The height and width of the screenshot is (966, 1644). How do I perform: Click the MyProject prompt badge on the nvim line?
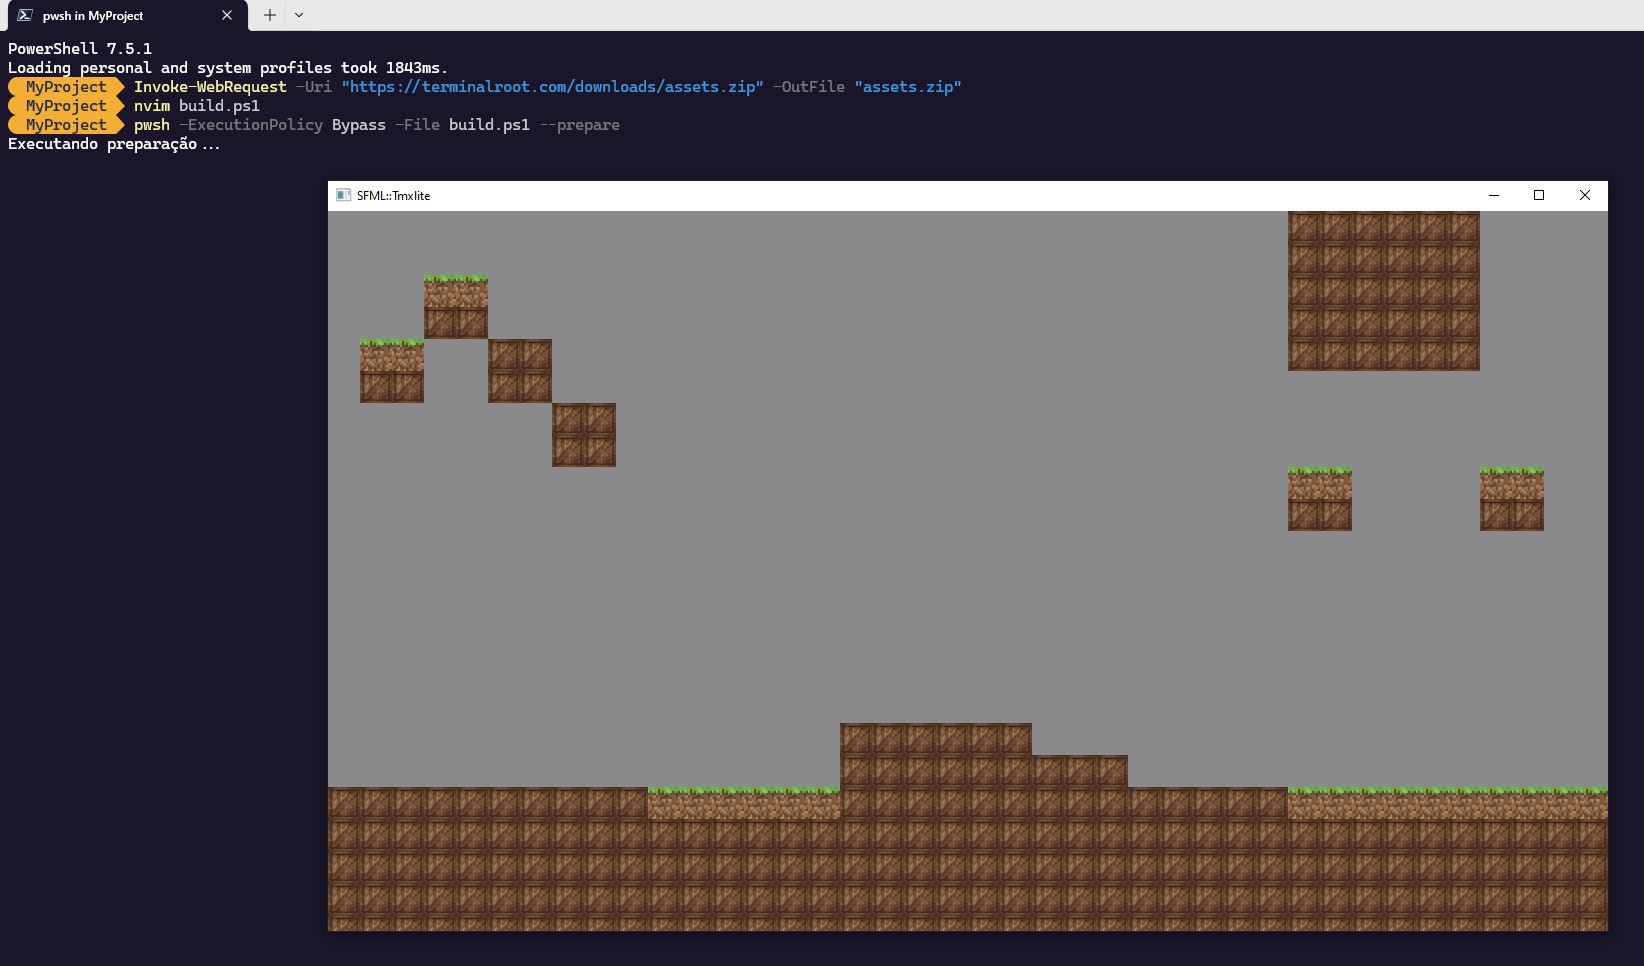click(66, 106)
